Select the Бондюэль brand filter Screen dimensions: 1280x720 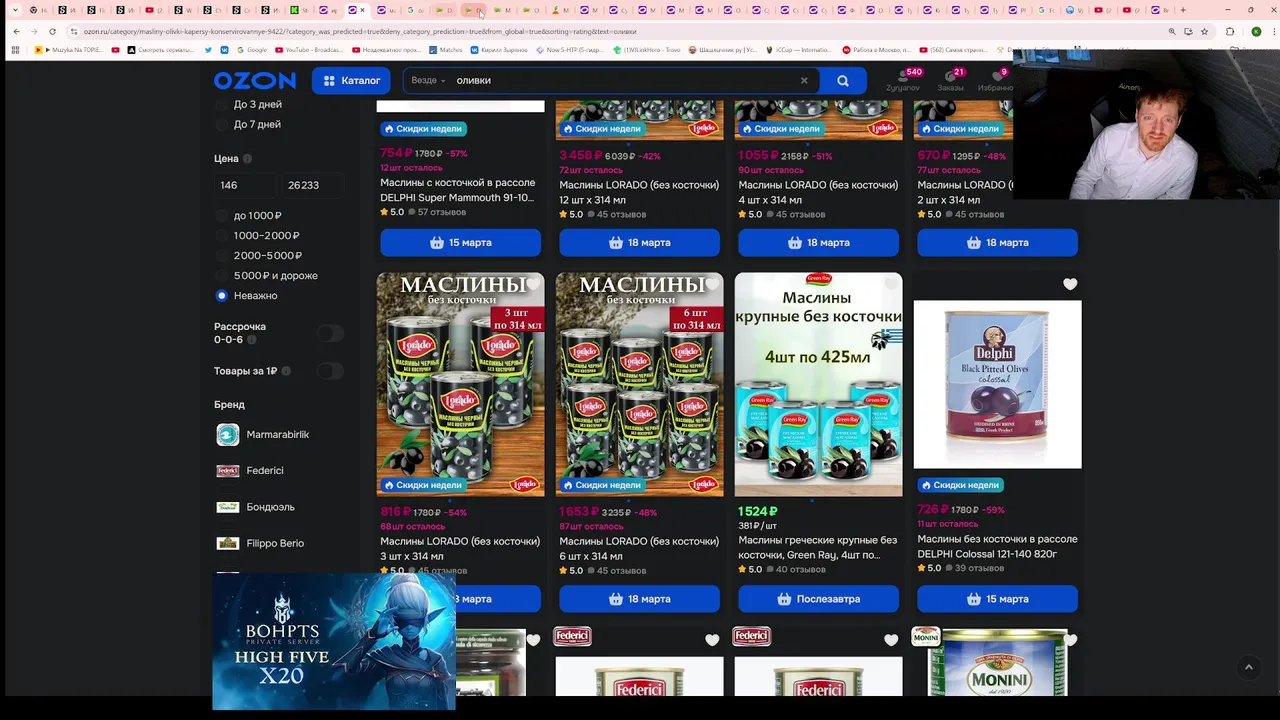[x=256, y=507]
